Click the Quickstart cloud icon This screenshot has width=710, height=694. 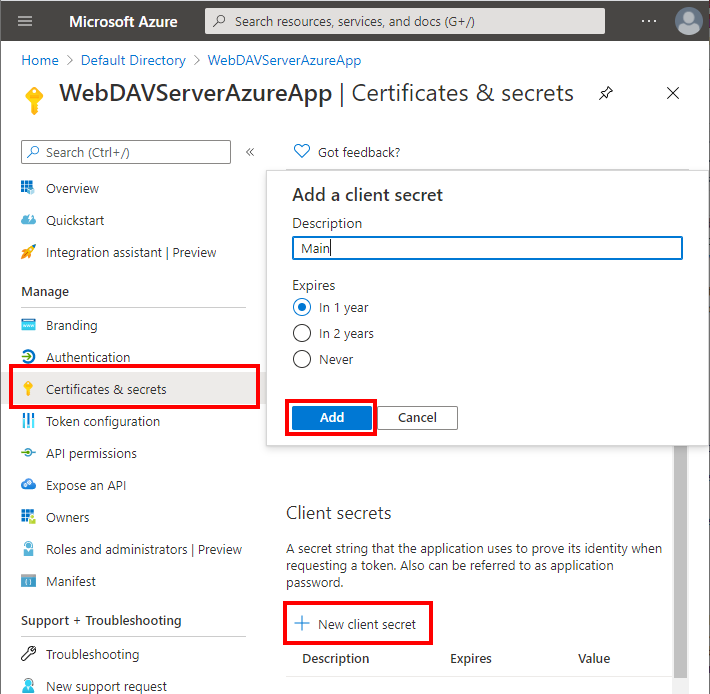29,220
